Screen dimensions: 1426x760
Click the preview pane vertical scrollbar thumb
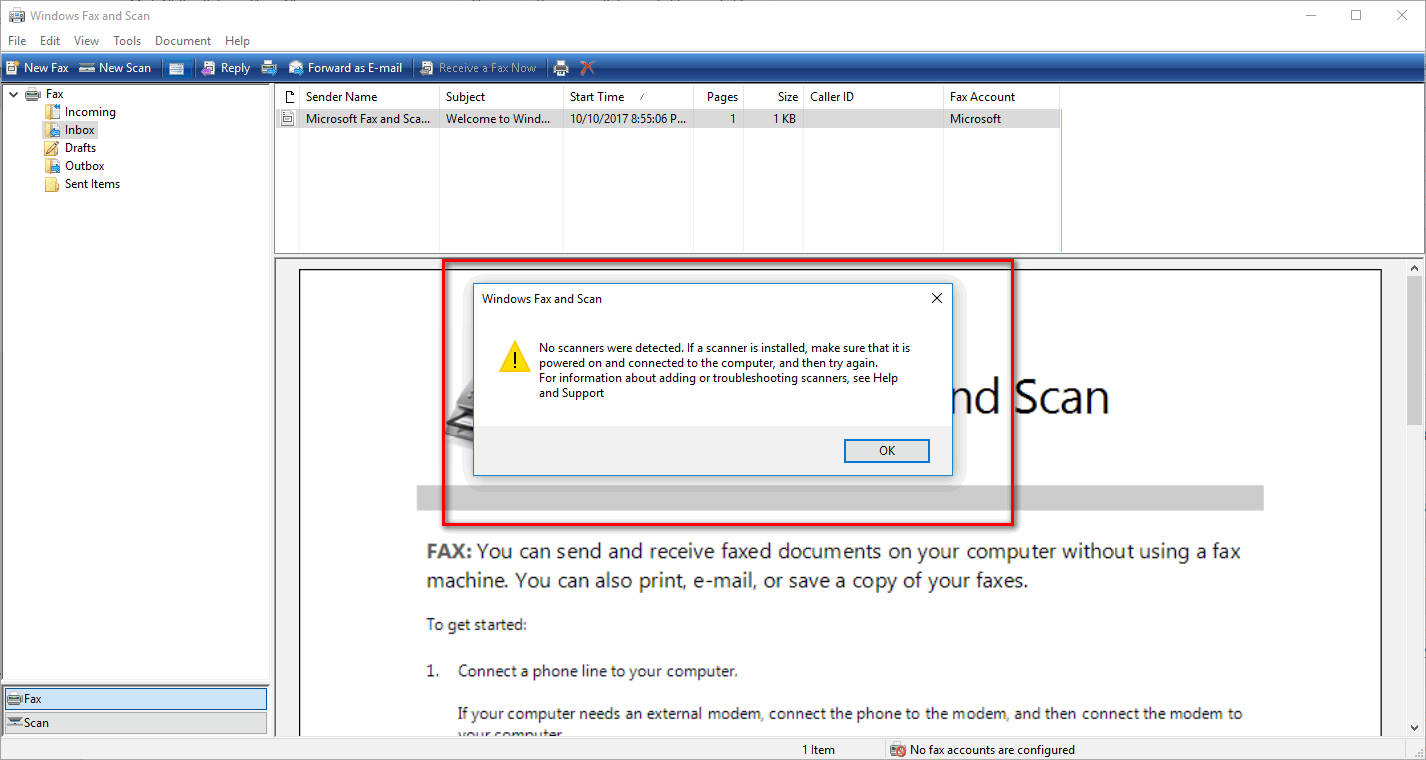(1415, 351)
